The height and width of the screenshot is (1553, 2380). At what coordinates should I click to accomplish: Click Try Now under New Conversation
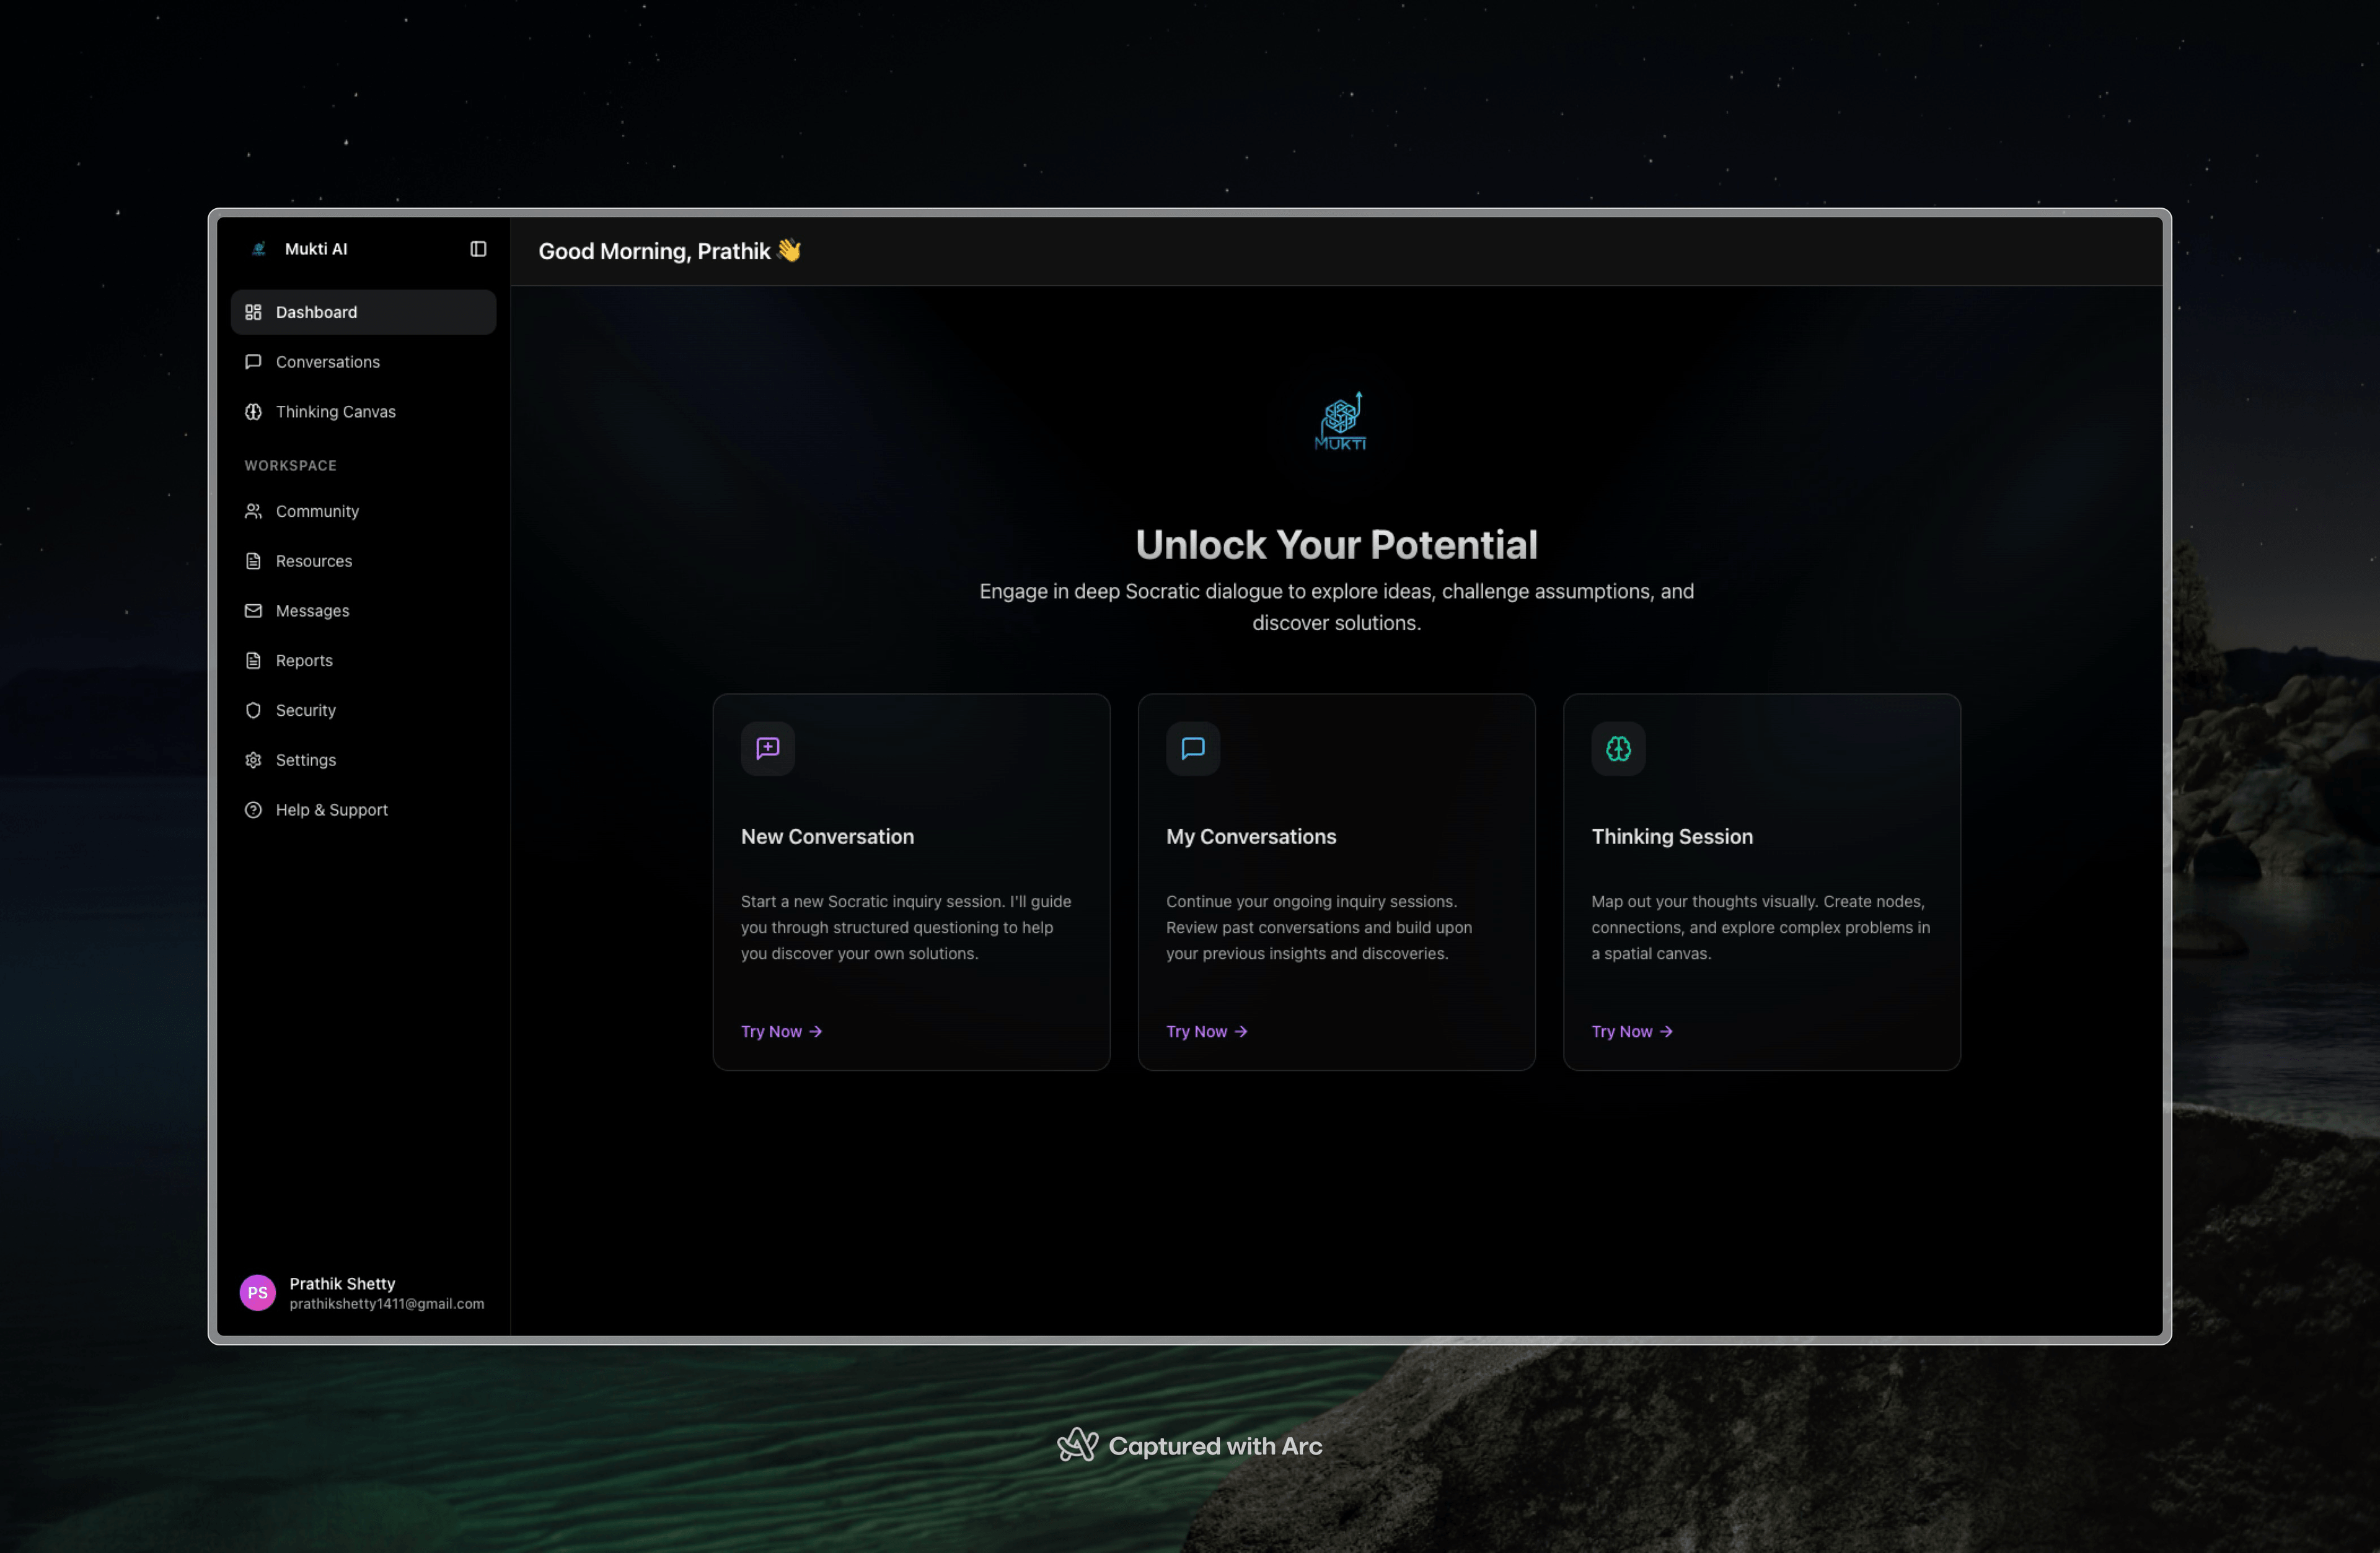781,1031
